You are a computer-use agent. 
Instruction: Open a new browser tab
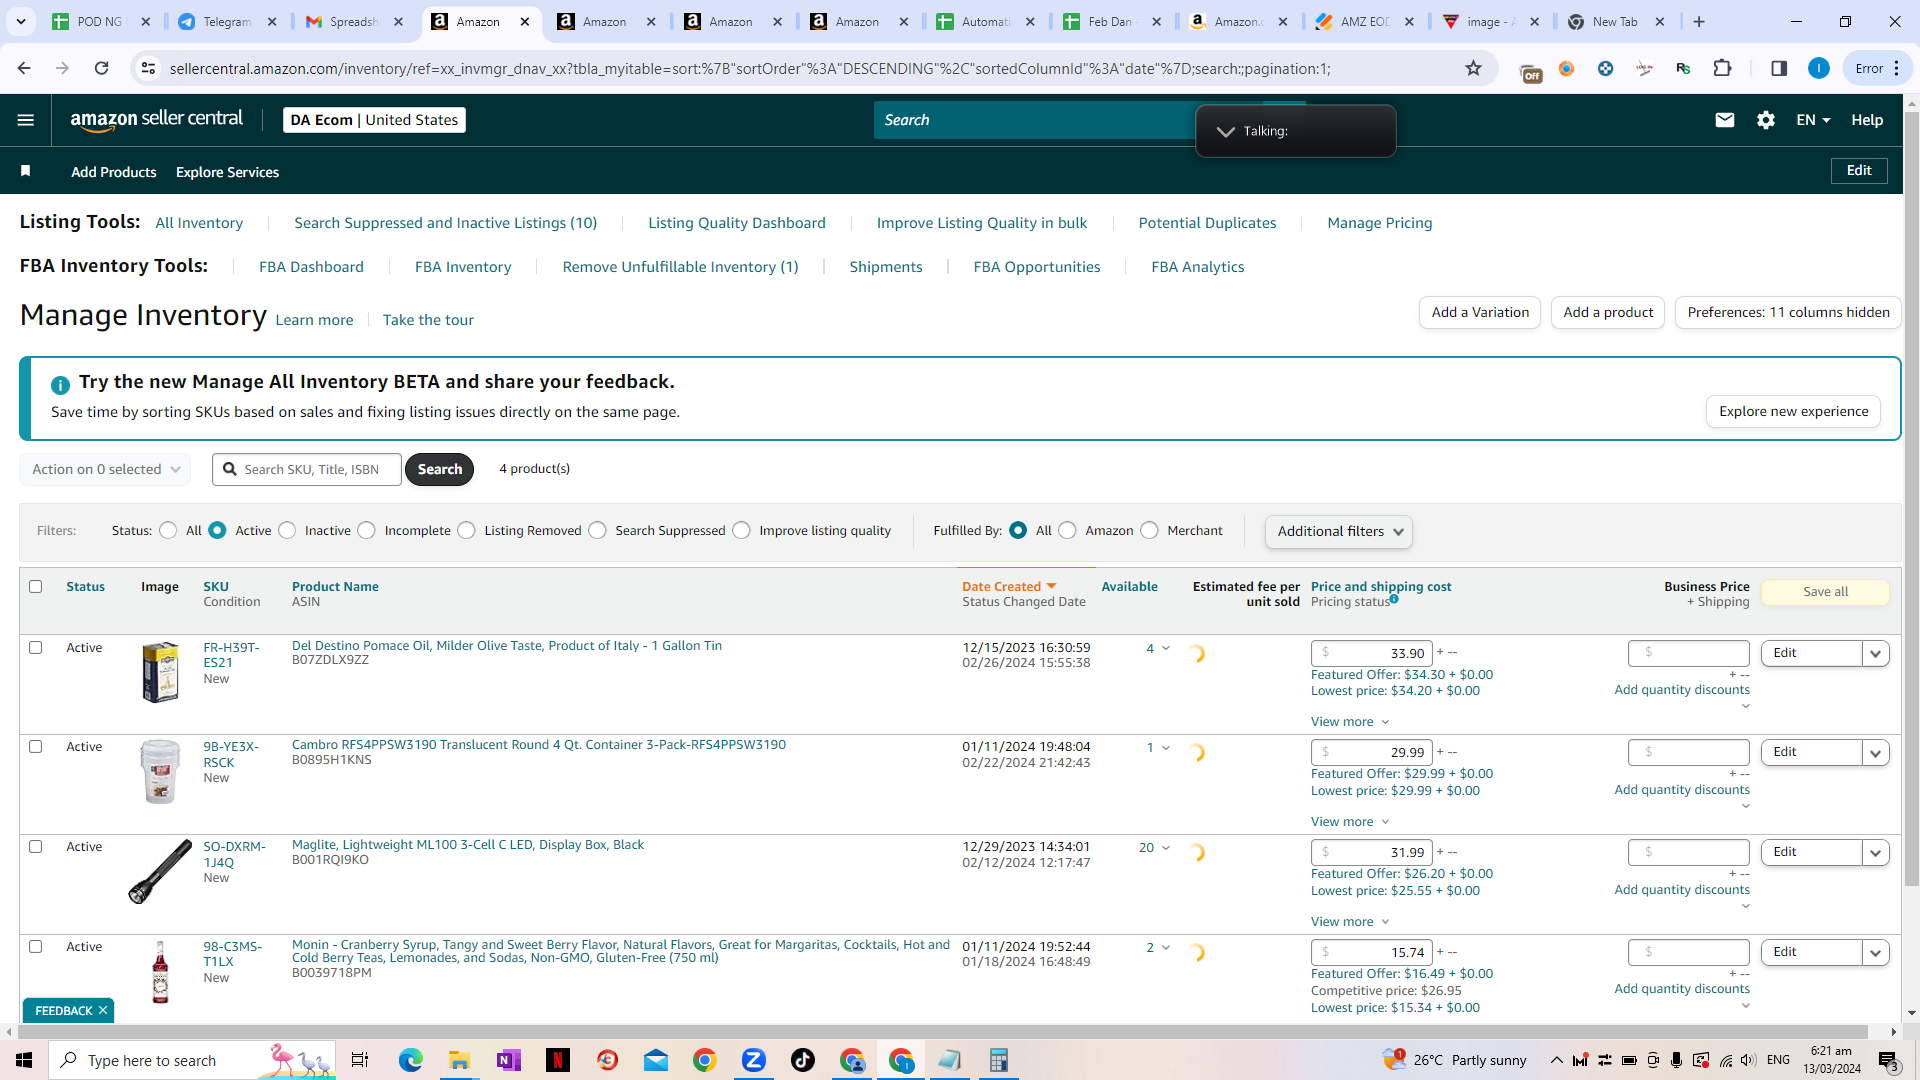coord(1699,21)
